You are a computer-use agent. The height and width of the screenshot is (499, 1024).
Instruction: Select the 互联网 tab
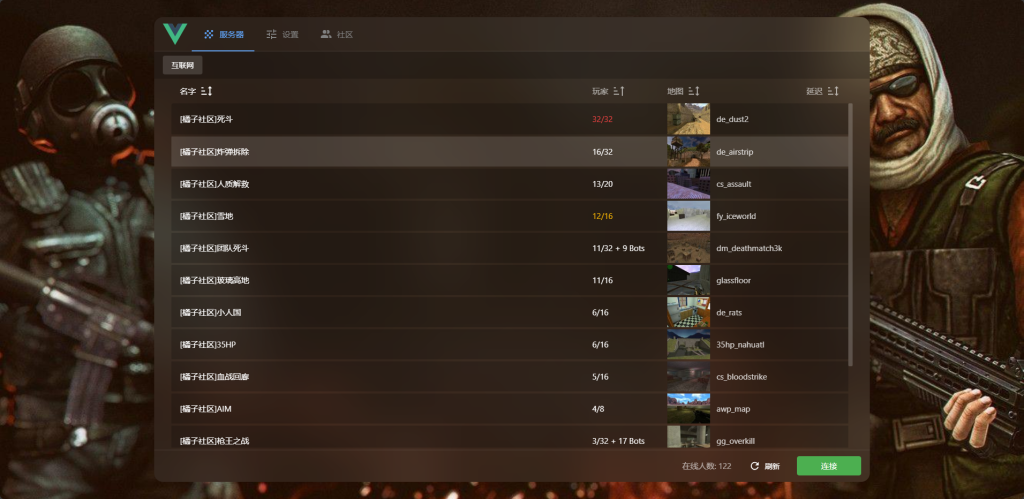click(183, 65)
